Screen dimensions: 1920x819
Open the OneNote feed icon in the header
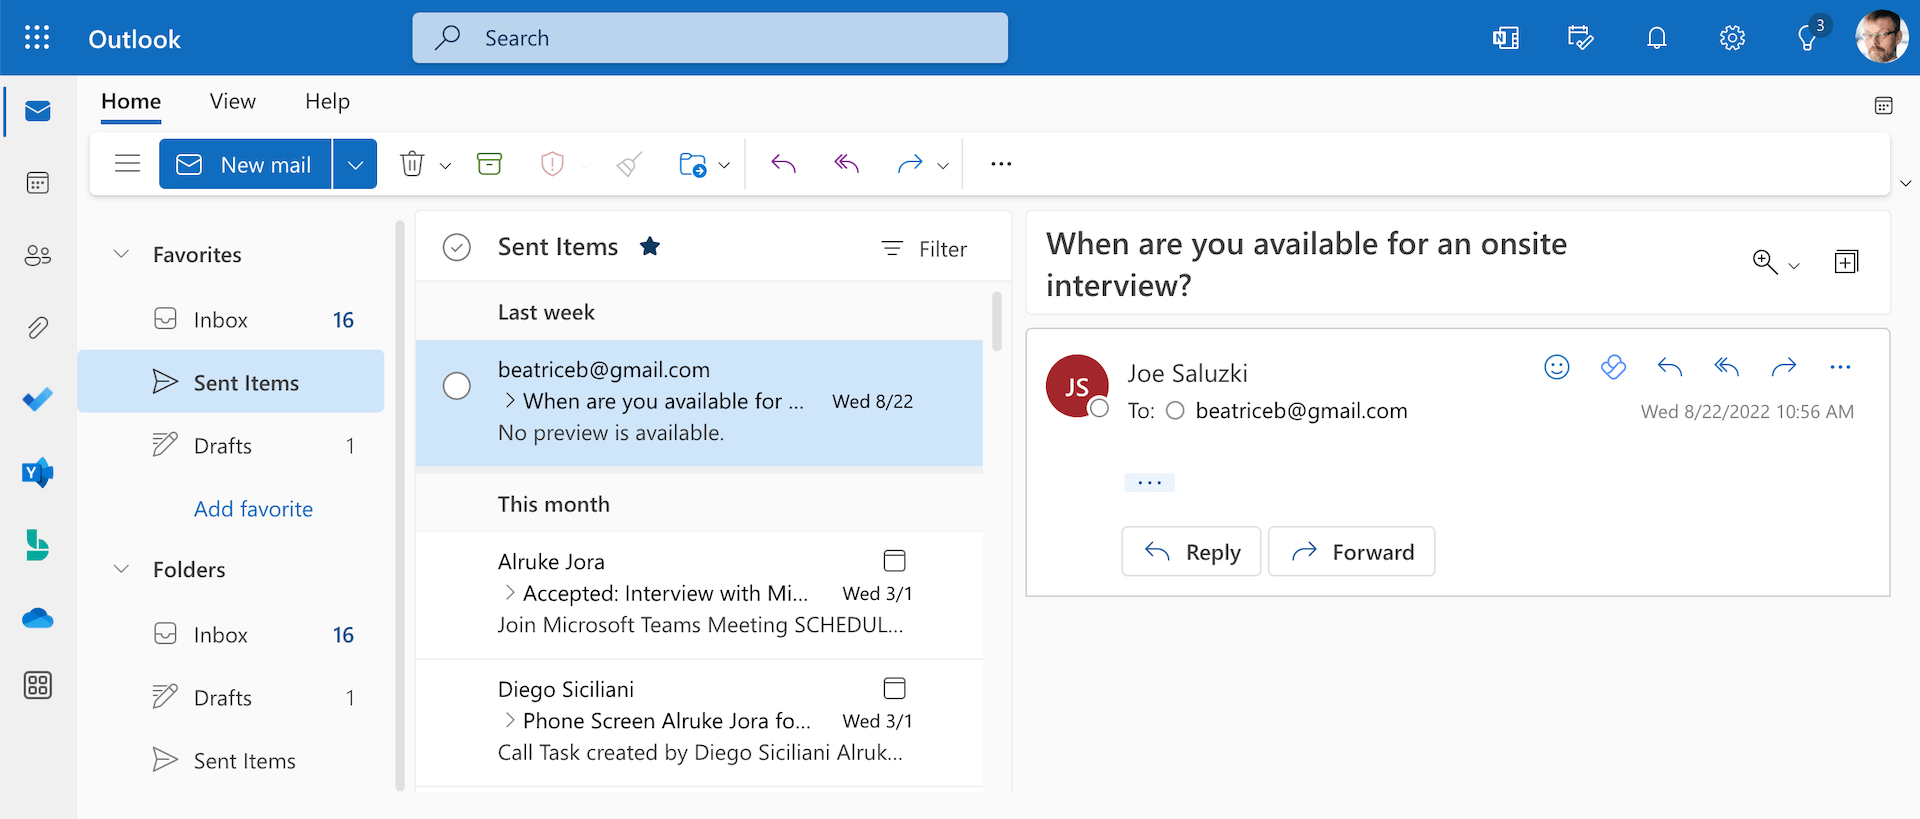[x=1506, y=38]
